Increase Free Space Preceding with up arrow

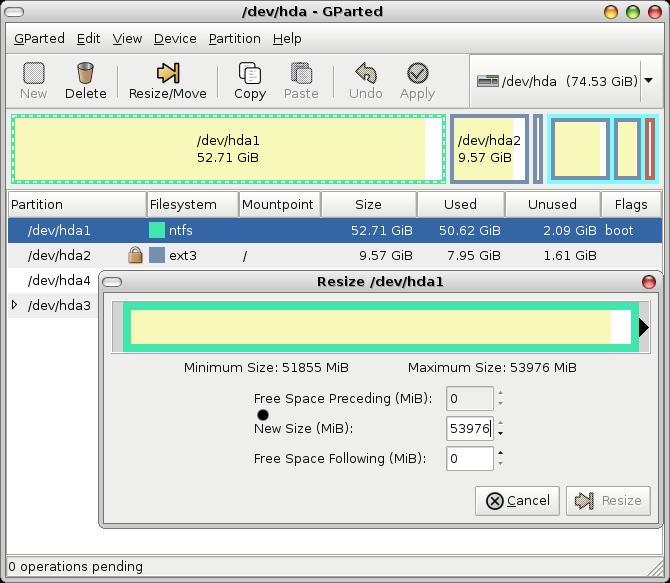500,393
